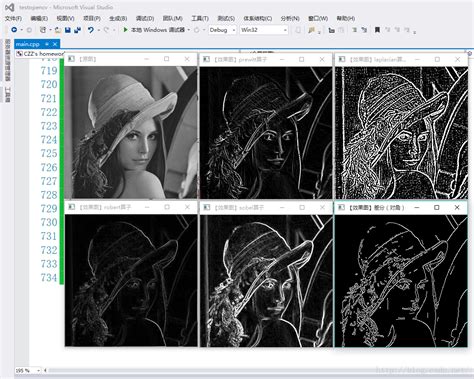Toggle the bookmark icon in toolbar

[x=377, y=30]
